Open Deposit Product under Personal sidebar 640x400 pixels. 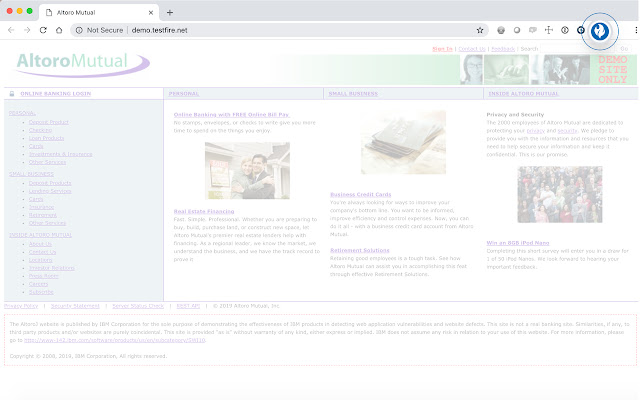pos(49,122)
